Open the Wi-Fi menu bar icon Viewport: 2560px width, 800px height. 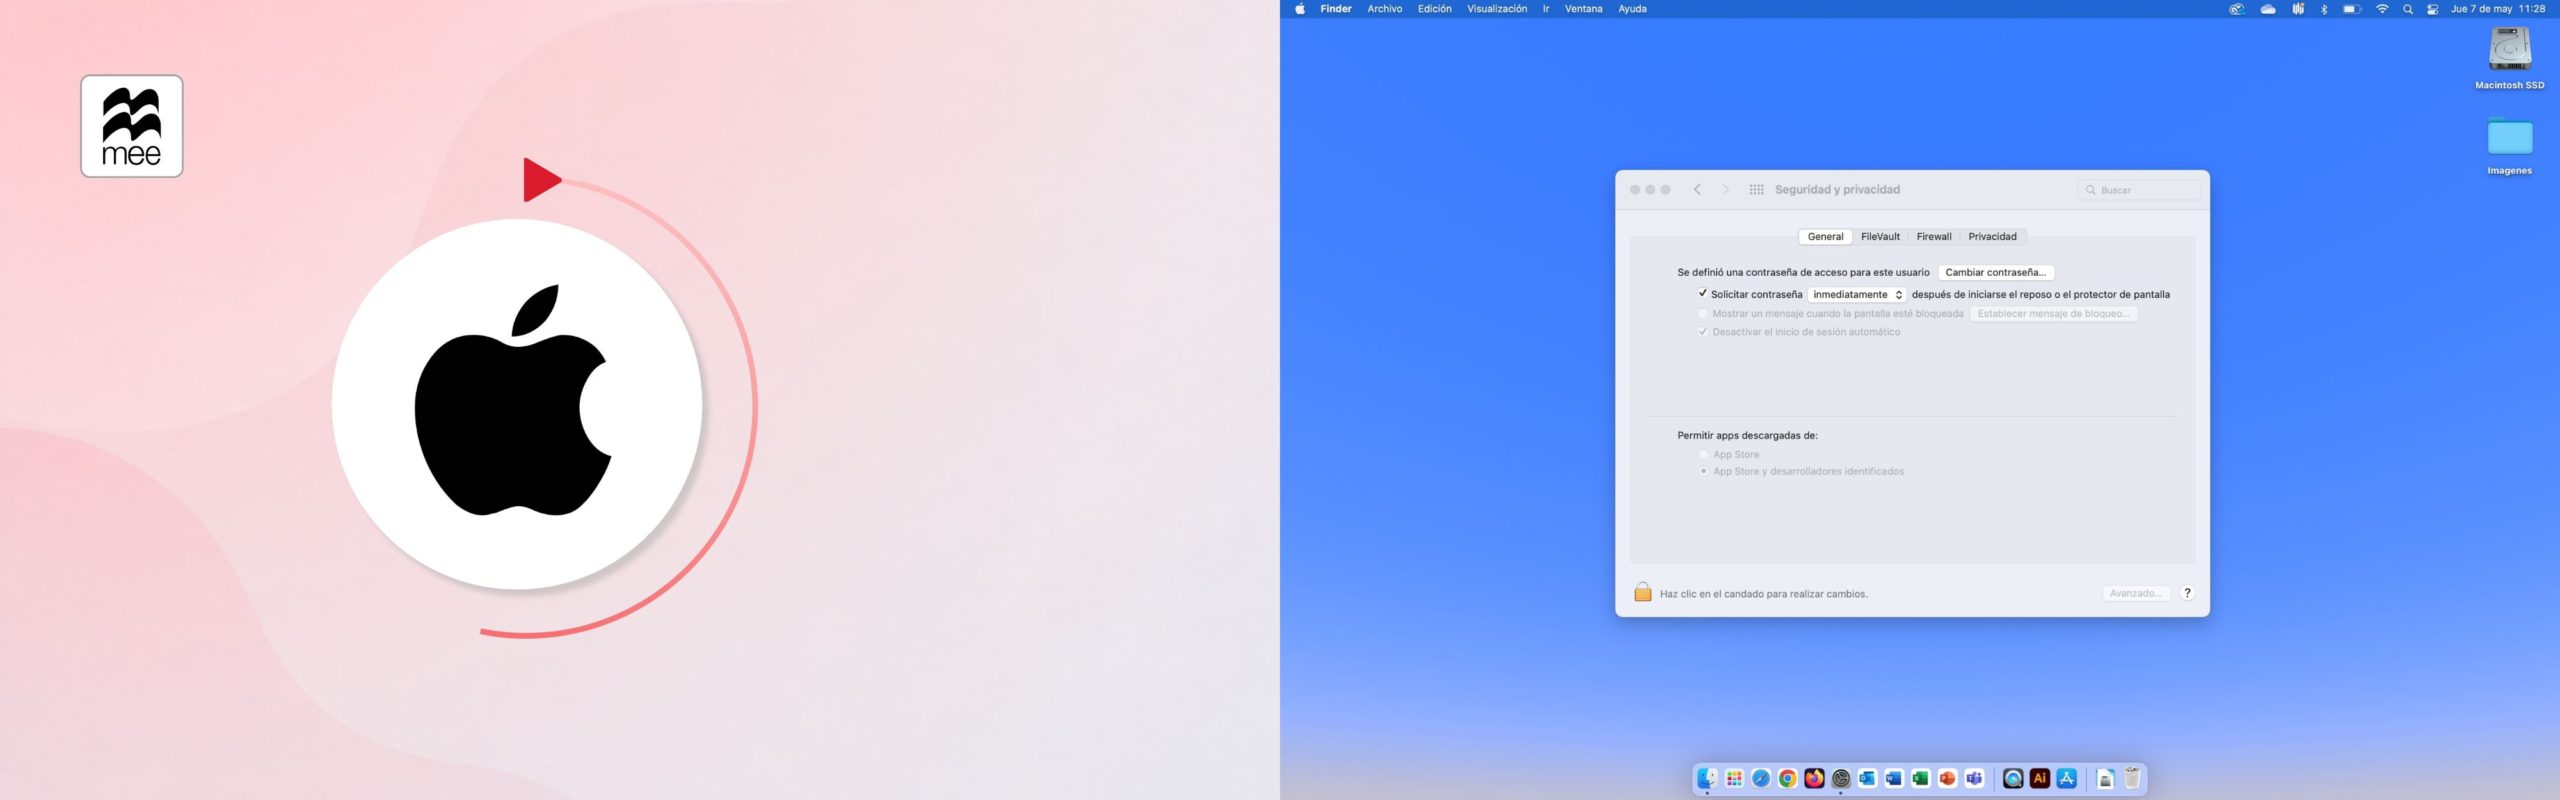pyautogui.click(x=2382, y=9)
